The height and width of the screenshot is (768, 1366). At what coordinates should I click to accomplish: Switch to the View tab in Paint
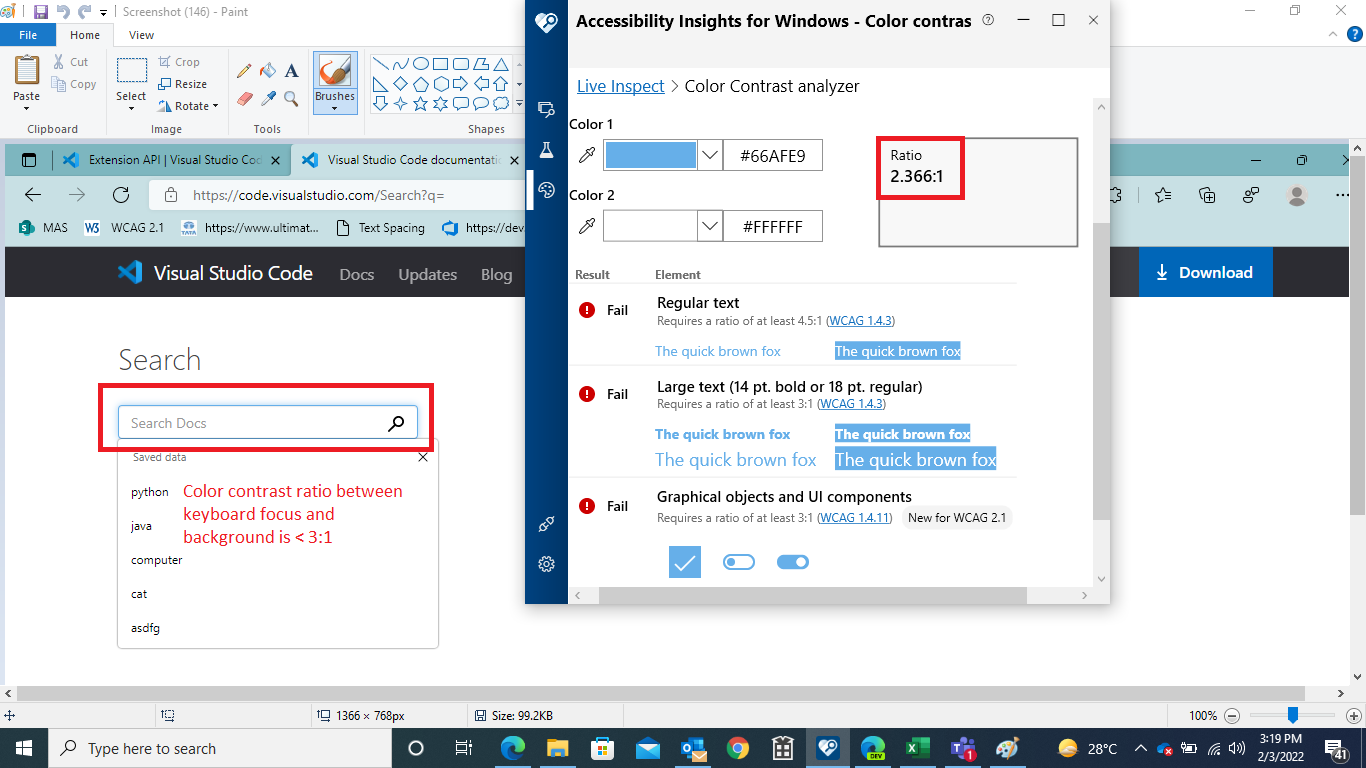pos(141,34)
